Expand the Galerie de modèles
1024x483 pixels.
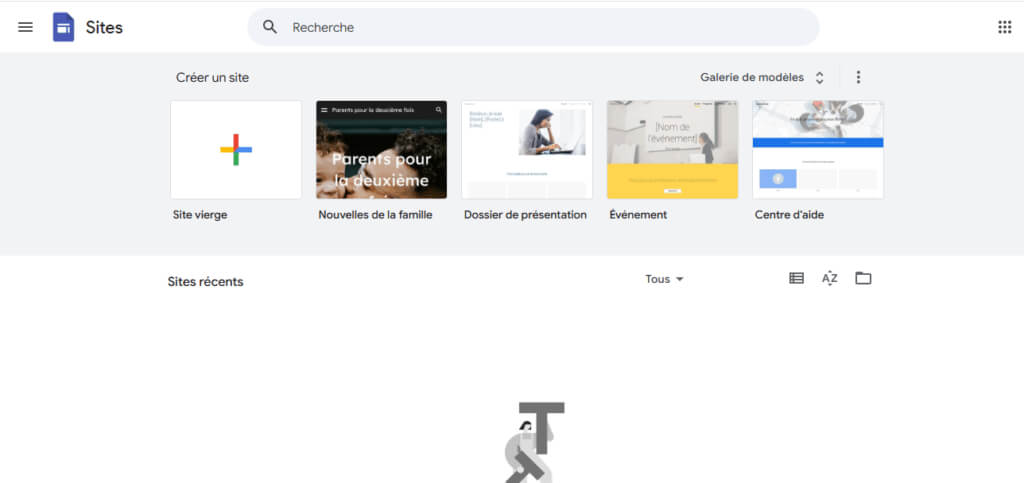click(762, 77)
